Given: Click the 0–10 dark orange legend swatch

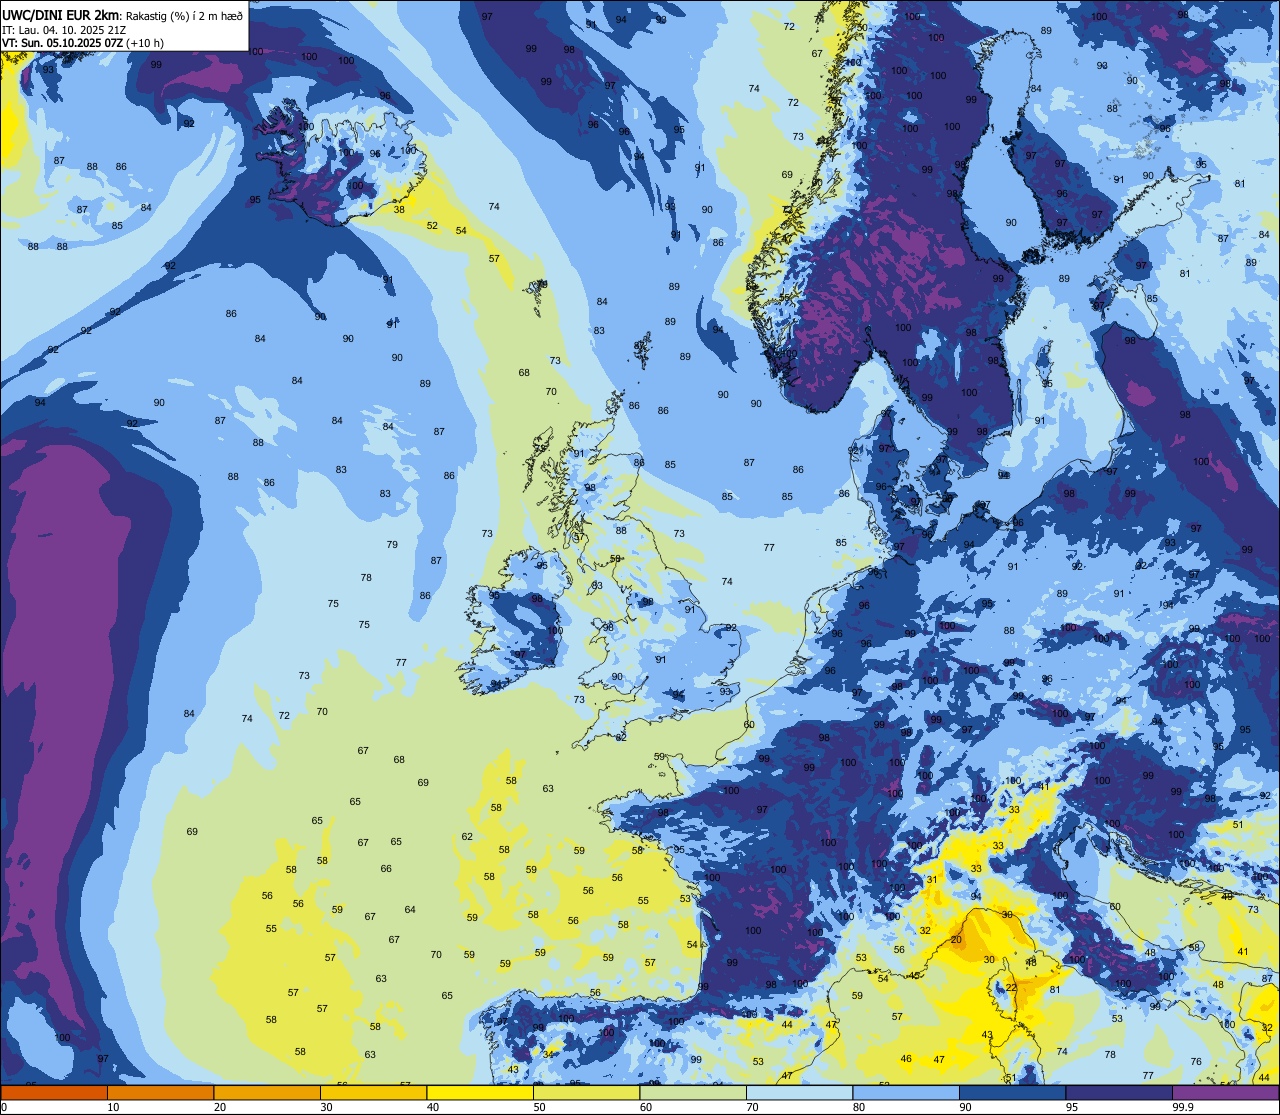Looking at the screenshot, I should (55, 1092).
